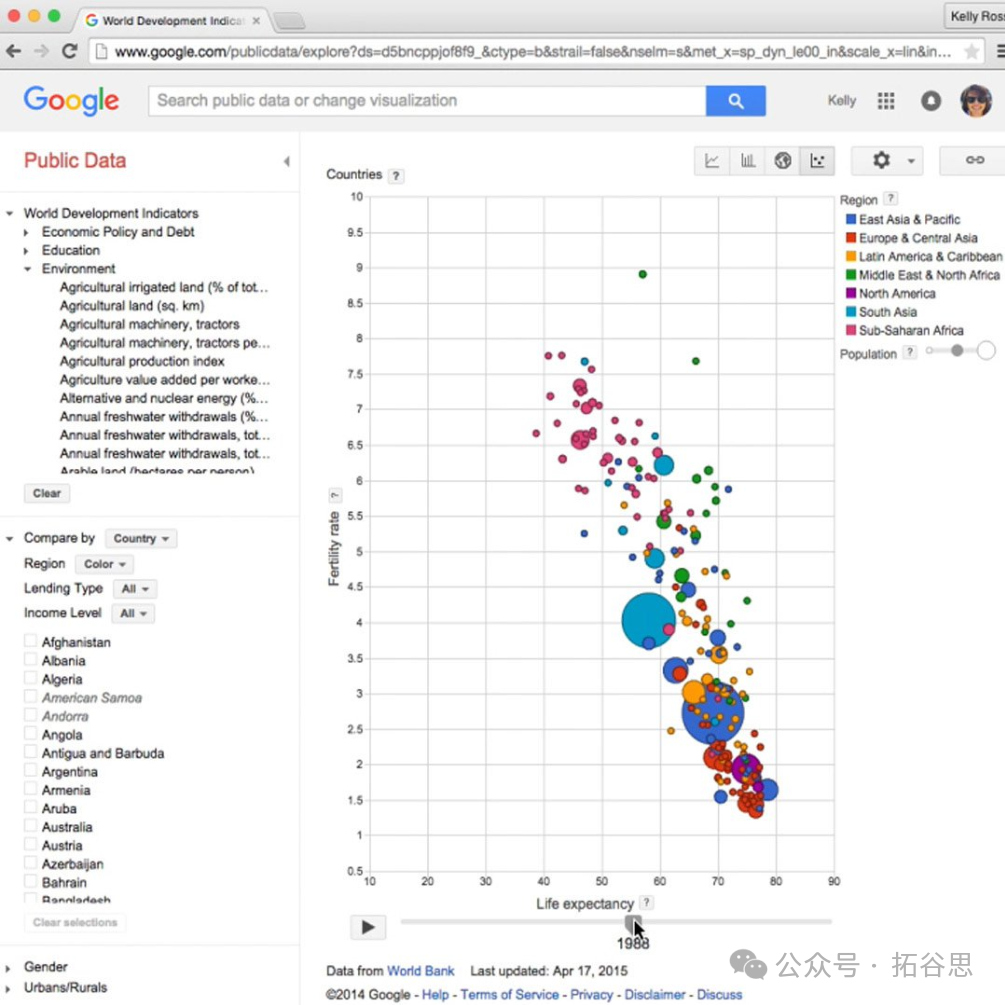Check the Algeria checkbox
The image size is (1005, 1005).
point(30,678)
